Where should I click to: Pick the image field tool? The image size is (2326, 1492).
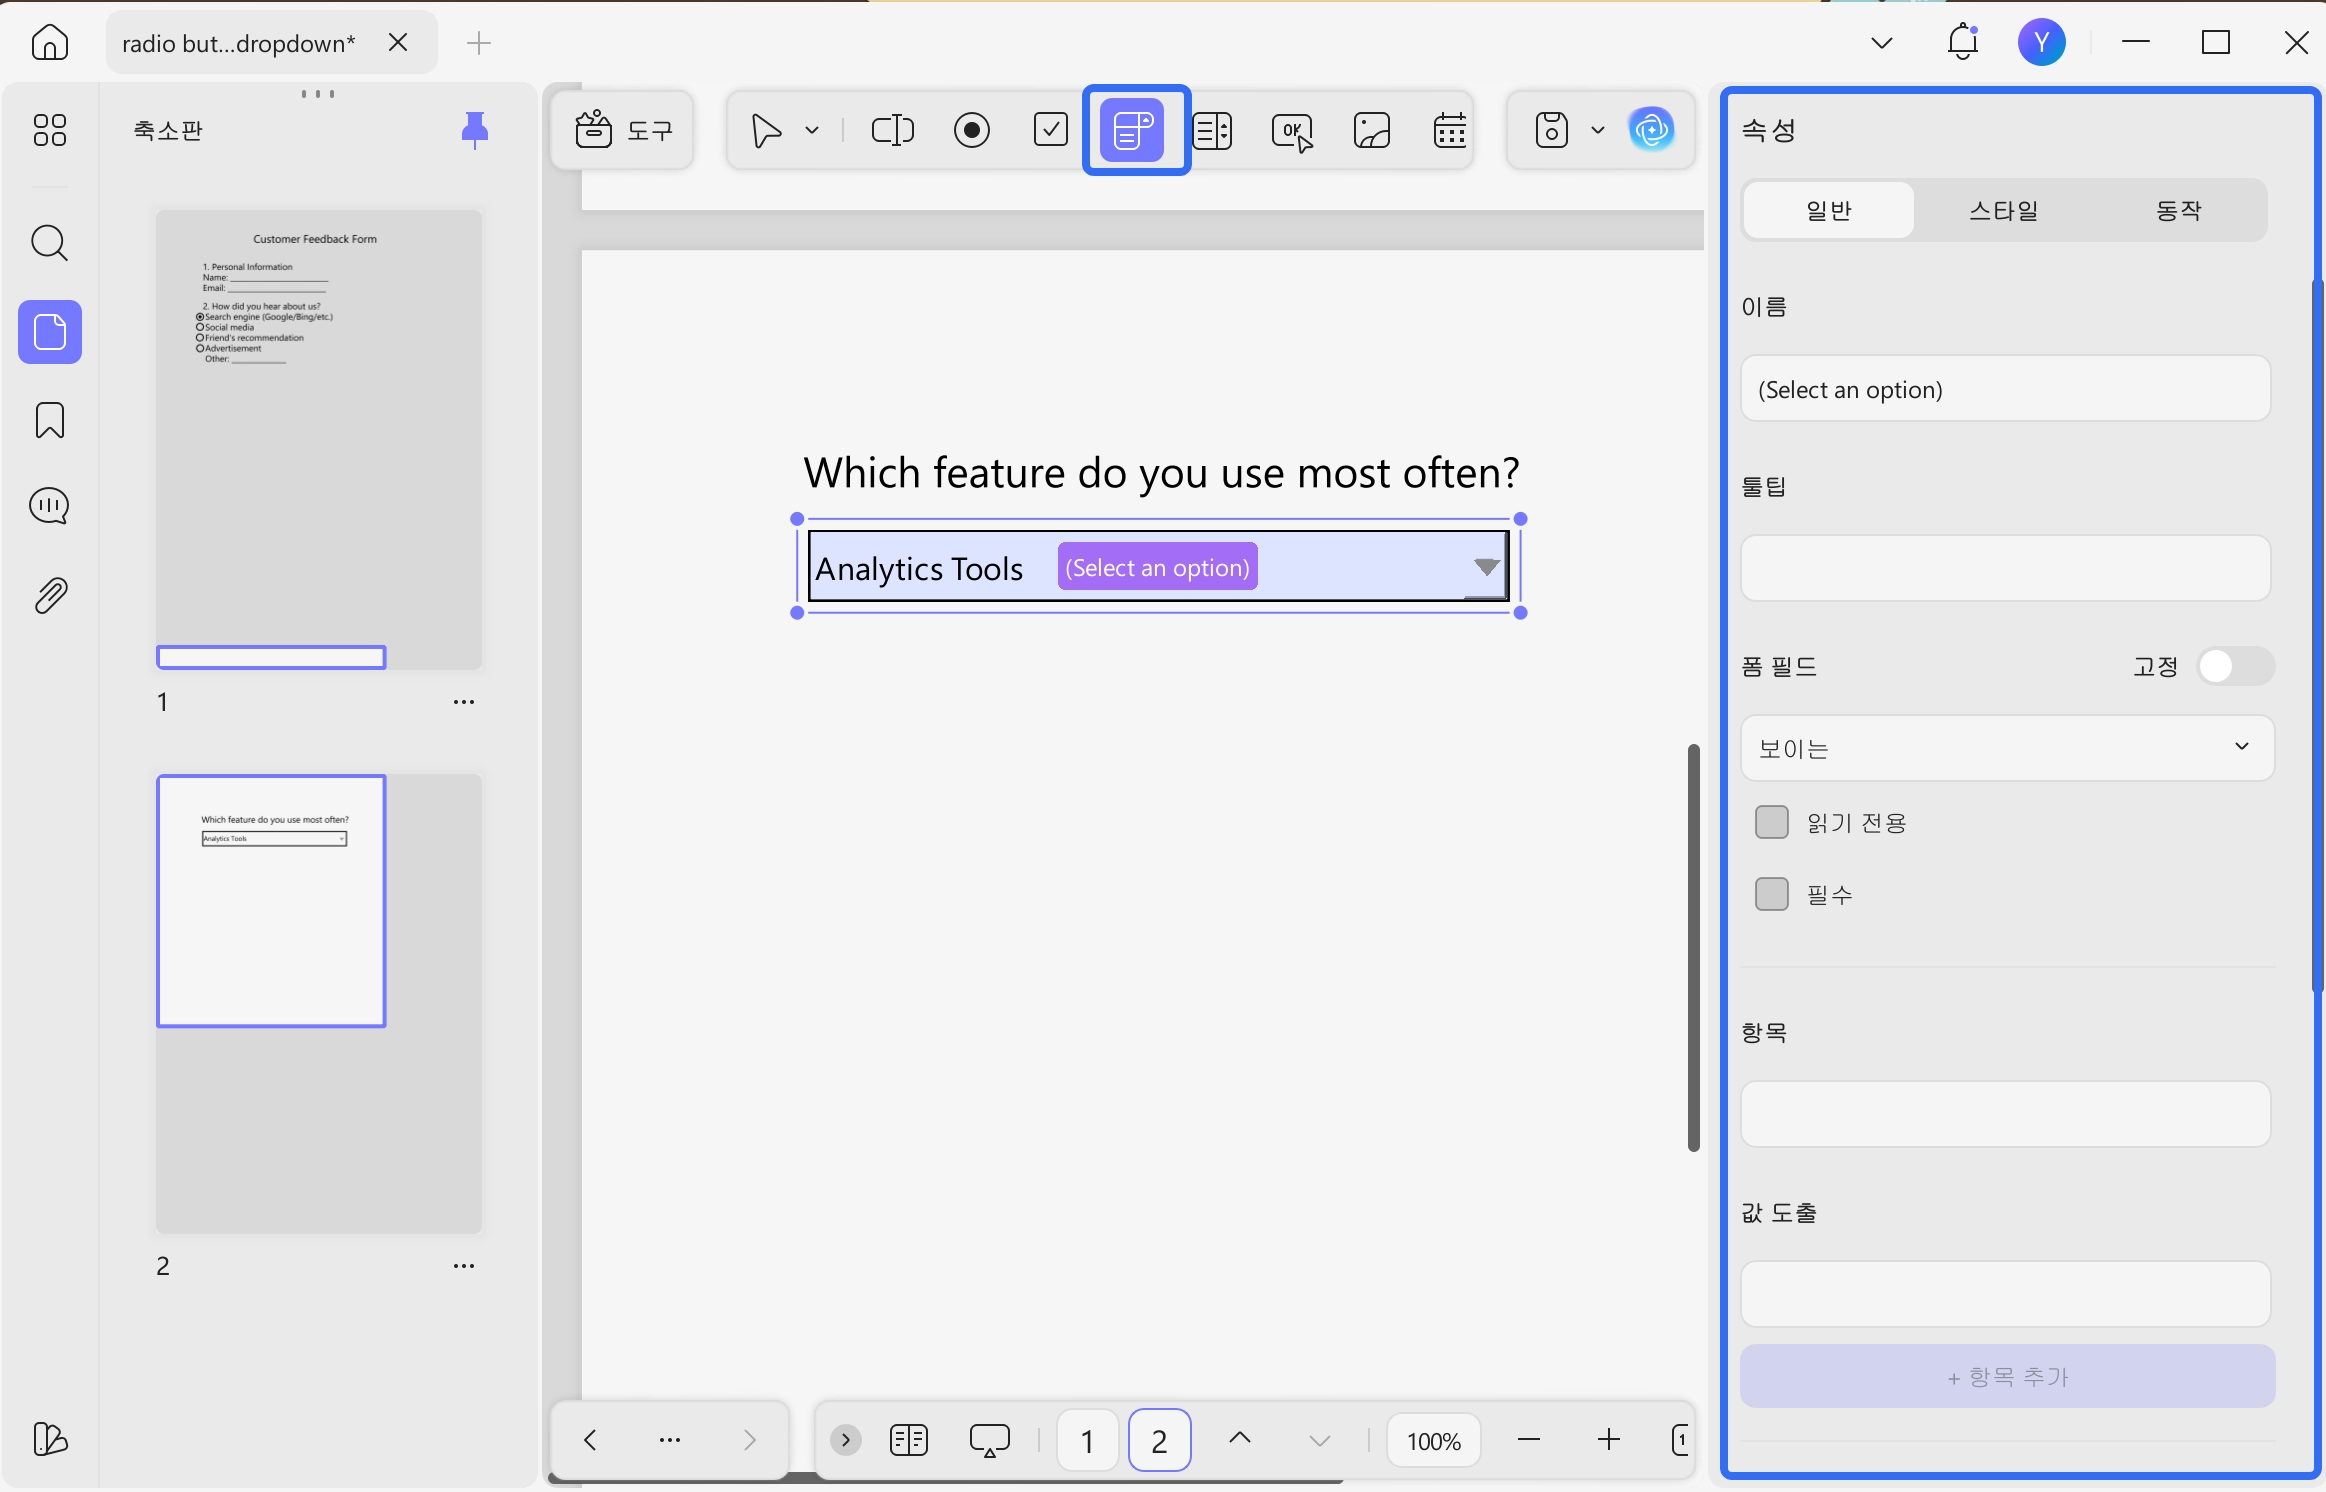1371,130
